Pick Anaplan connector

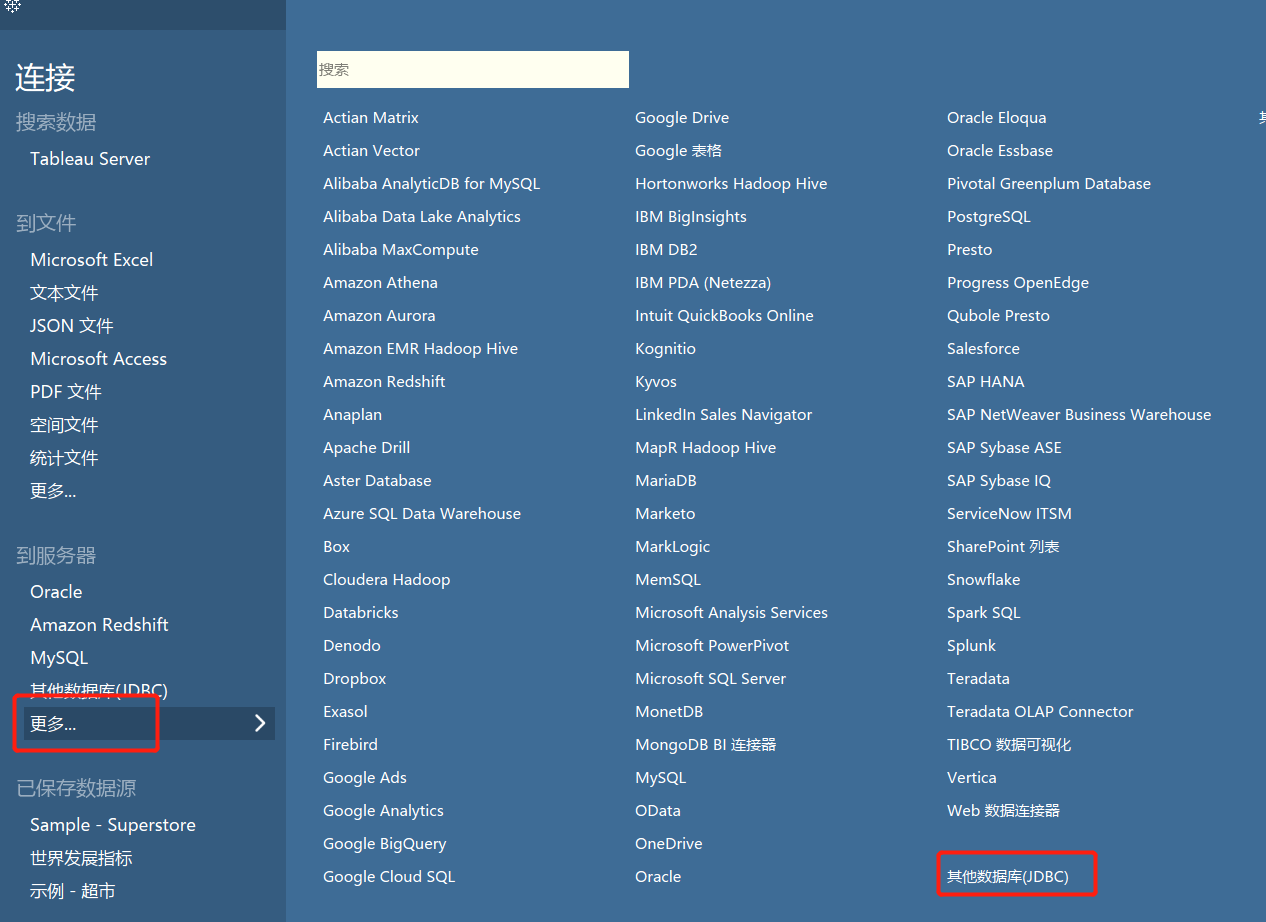[x=352, y=415]
